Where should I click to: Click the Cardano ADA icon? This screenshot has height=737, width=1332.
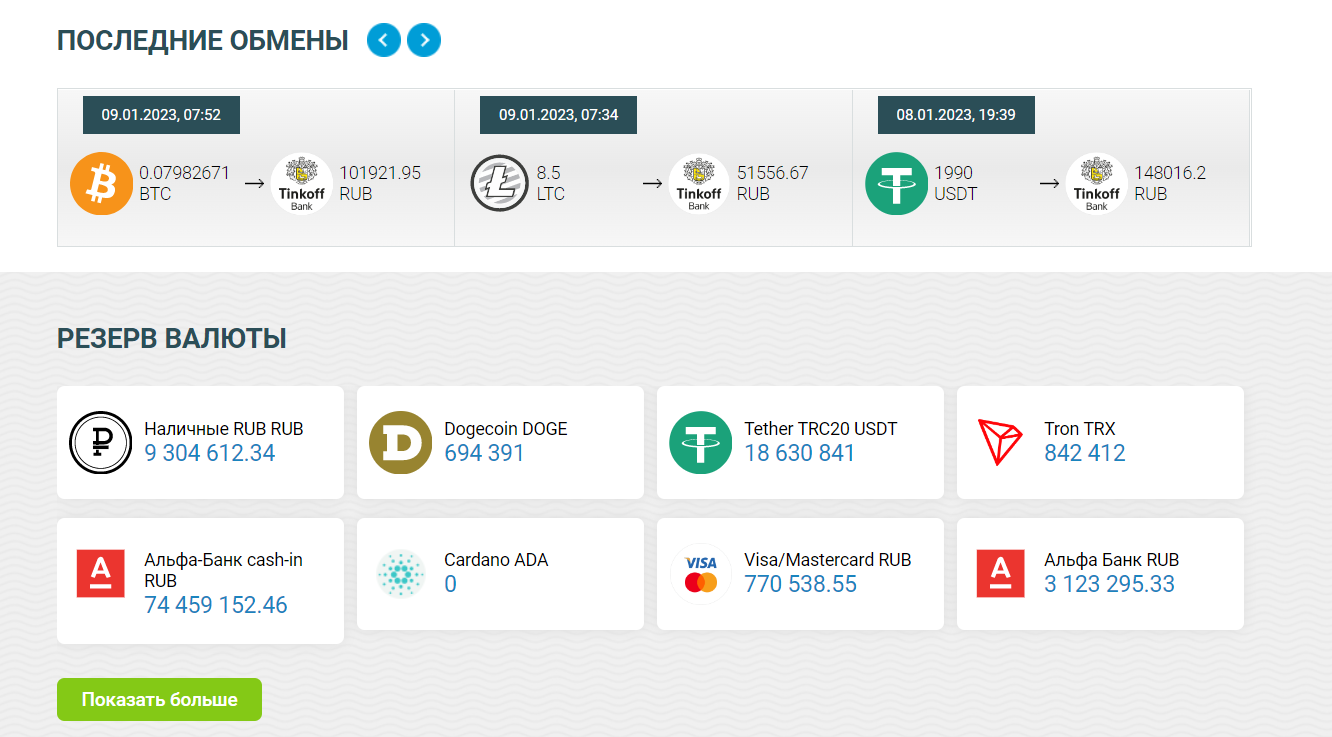400,574
